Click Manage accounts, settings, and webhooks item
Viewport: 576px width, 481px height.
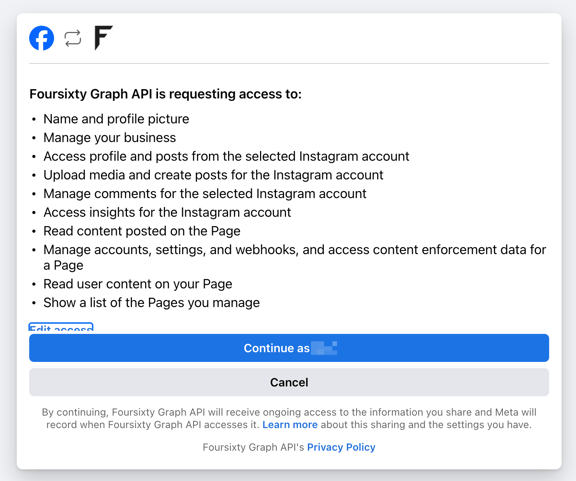click(x=295, y=257)
